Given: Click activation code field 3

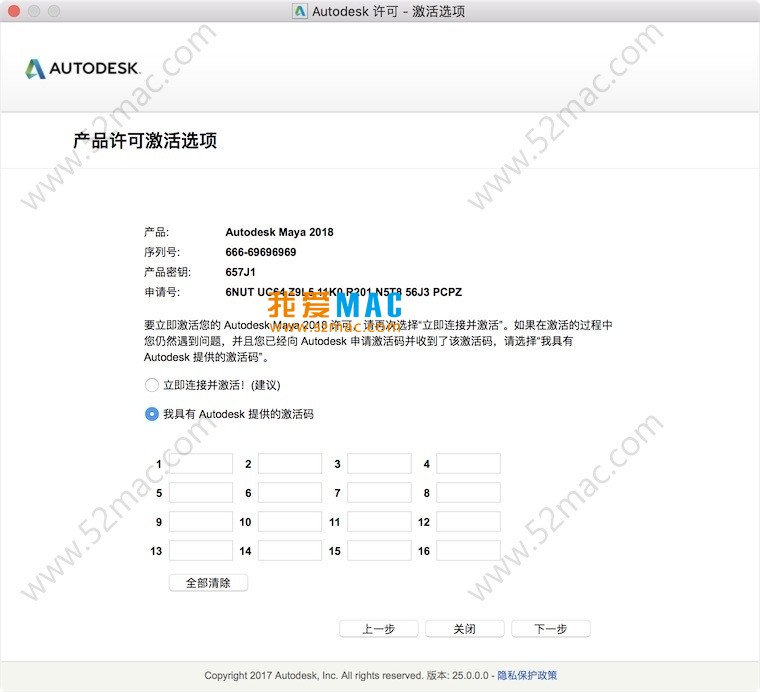Looking at the screenshot, I should coord(380,464).
